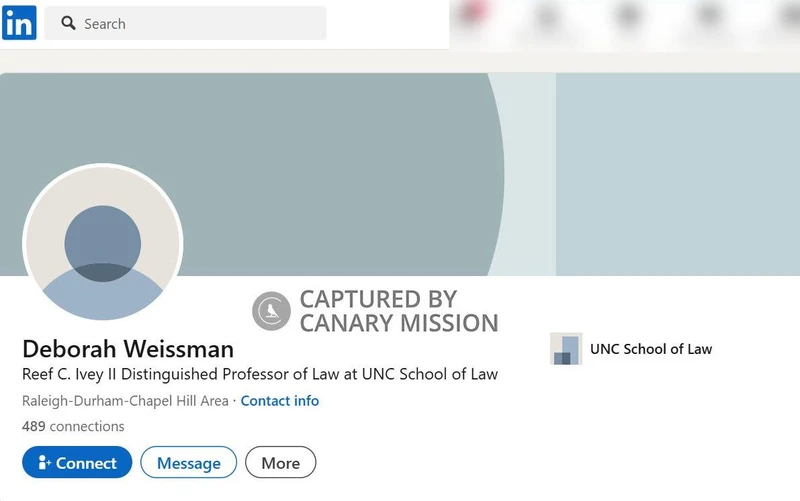Focus the Search input field

coord(200,23)
